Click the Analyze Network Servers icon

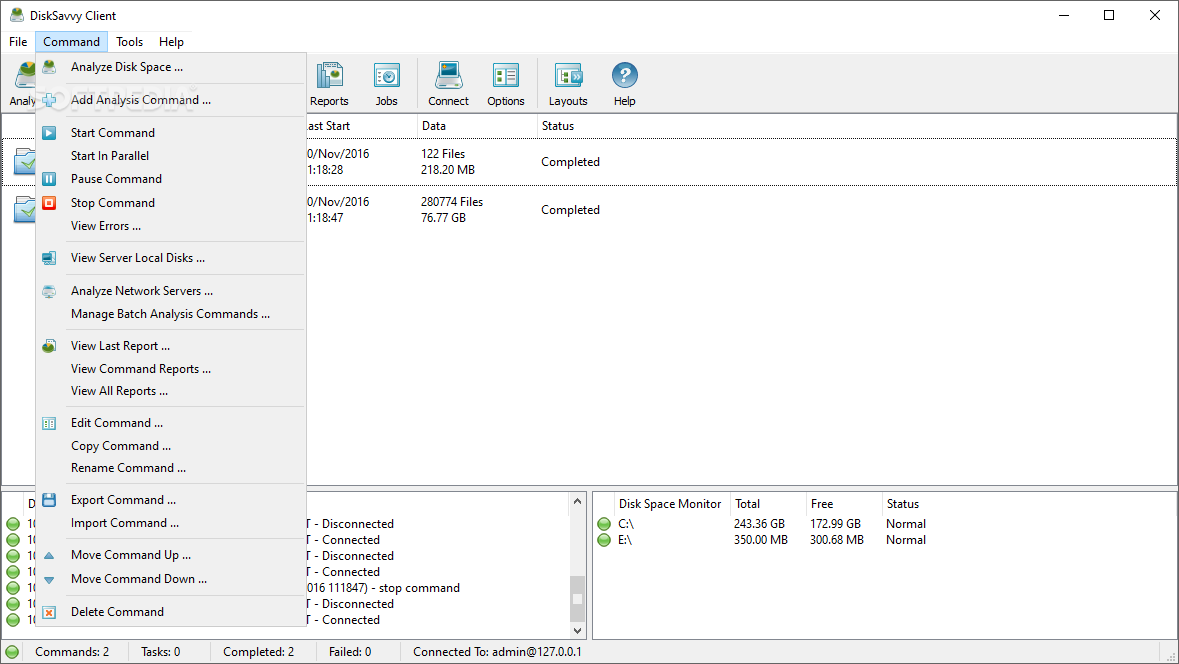tap(49, 291)
